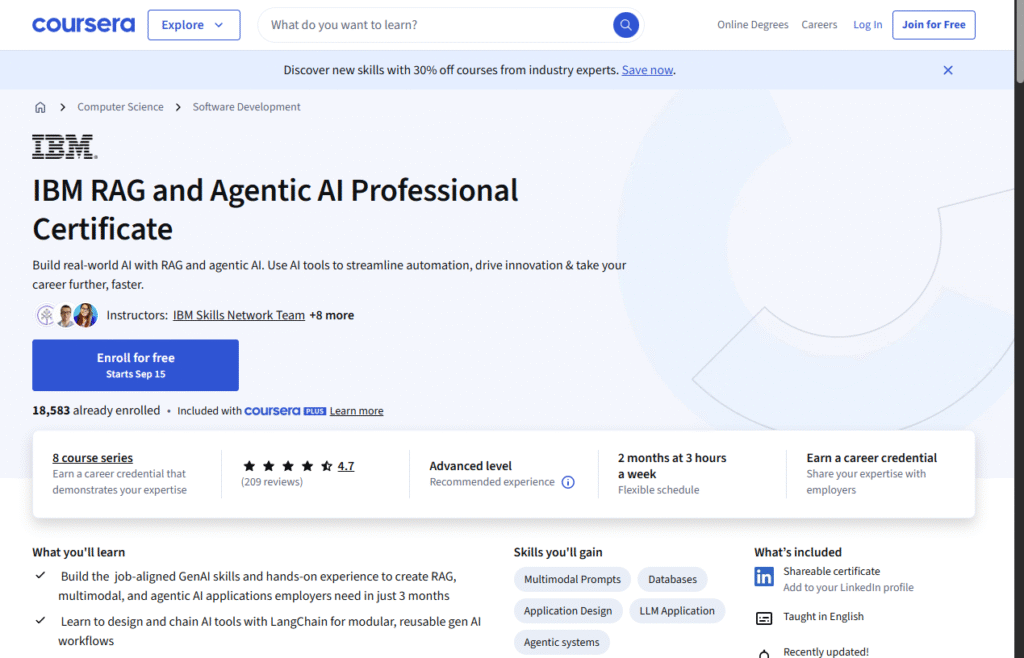
Task: Click the LinkedIn shareable certificate icon
Action: coord(764,576)
